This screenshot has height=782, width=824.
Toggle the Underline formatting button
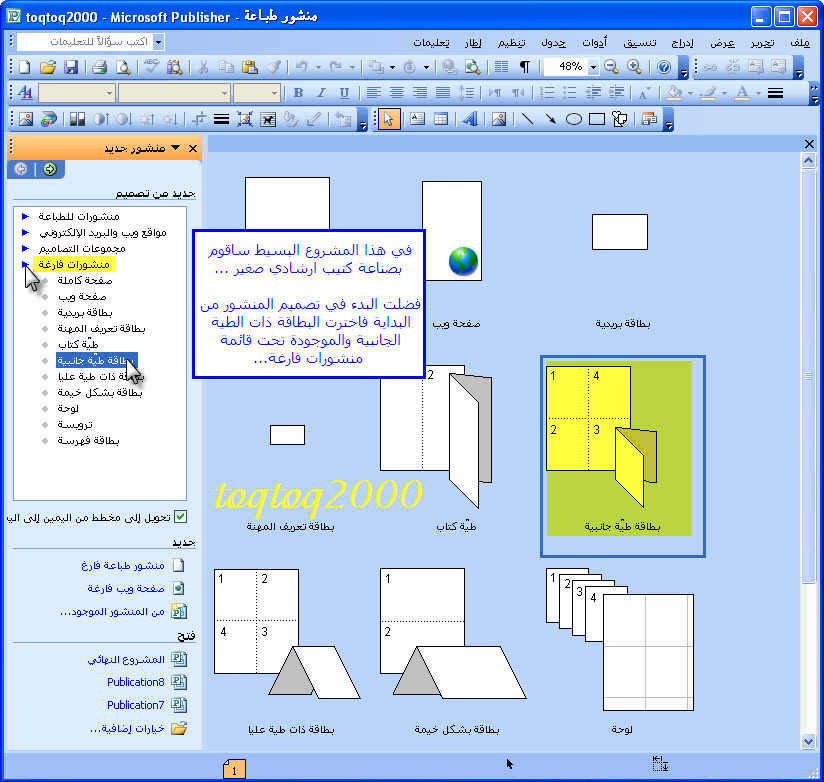(344, 93)
